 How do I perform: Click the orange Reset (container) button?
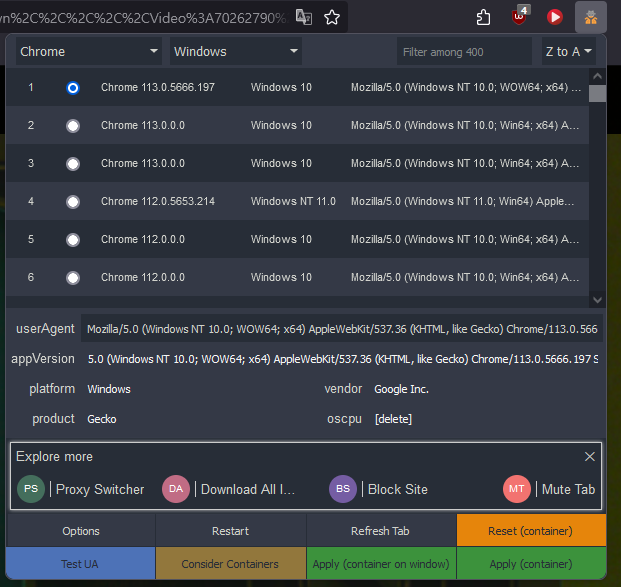point(531,531)
